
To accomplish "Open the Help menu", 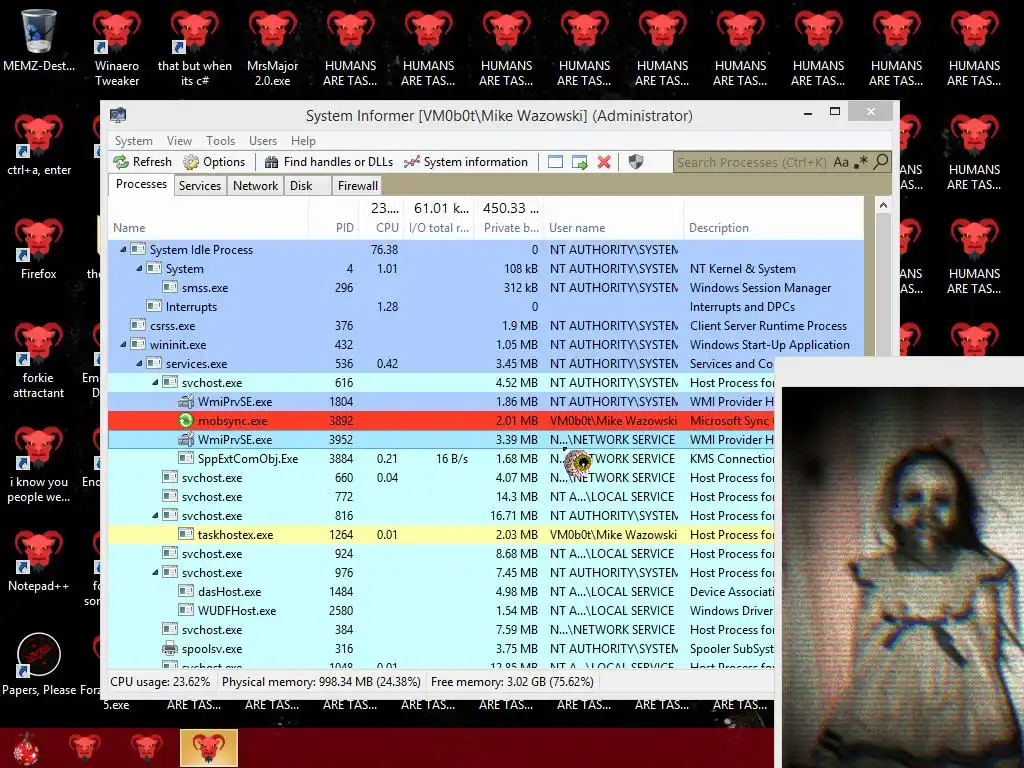I will (303, 140).
